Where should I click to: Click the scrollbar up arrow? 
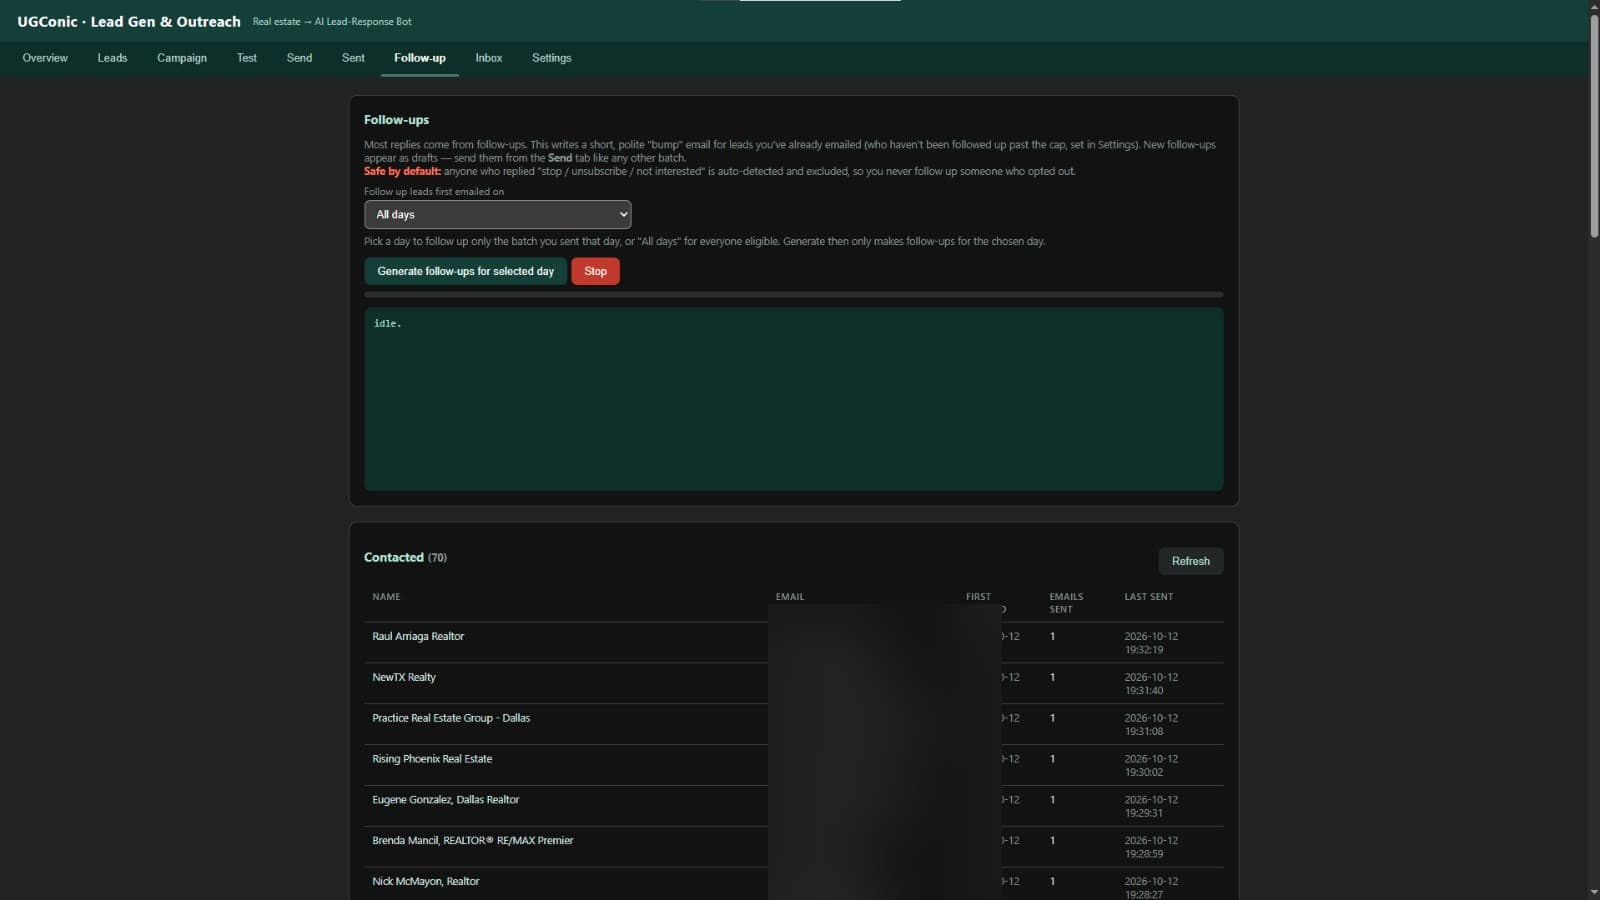[x=1594, y=6]
